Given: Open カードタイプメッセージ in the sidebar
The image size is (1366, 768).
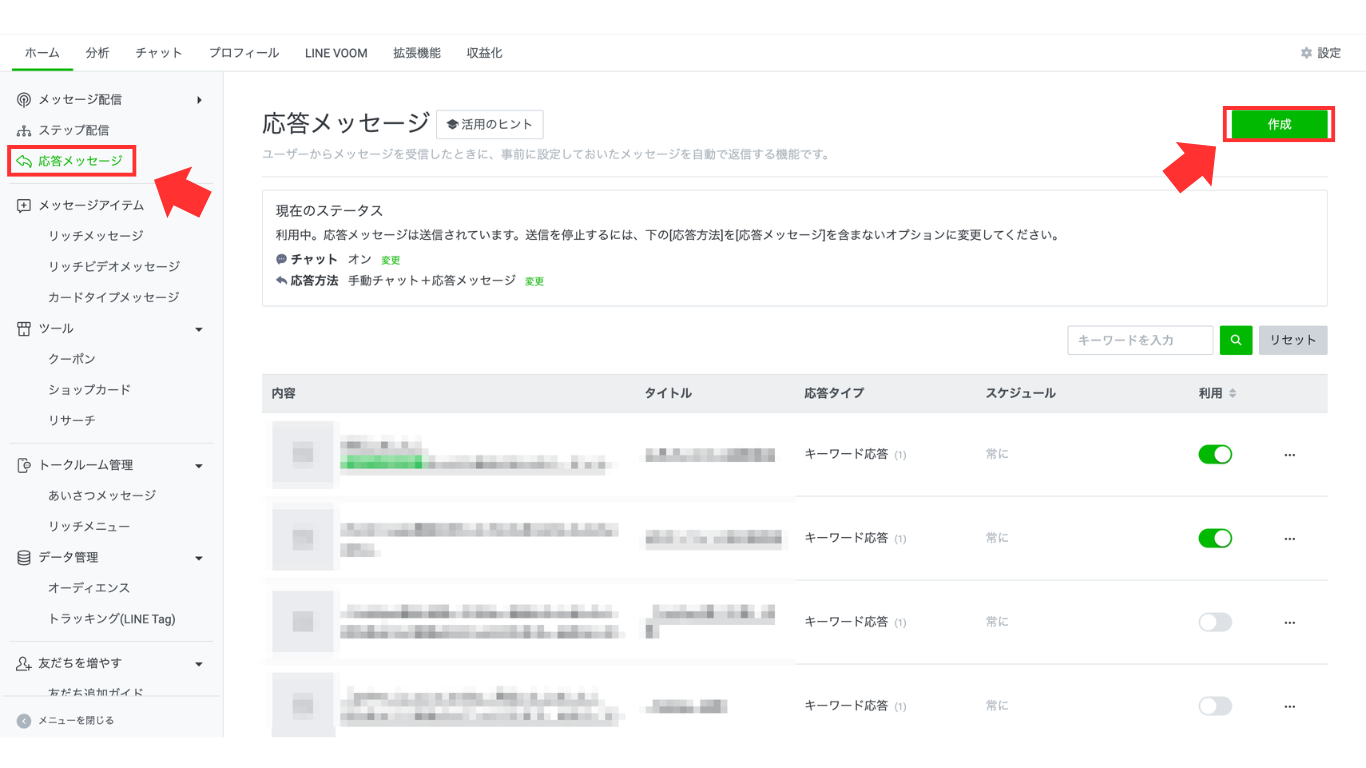Looking at the screenshot, I should (114, 298).
